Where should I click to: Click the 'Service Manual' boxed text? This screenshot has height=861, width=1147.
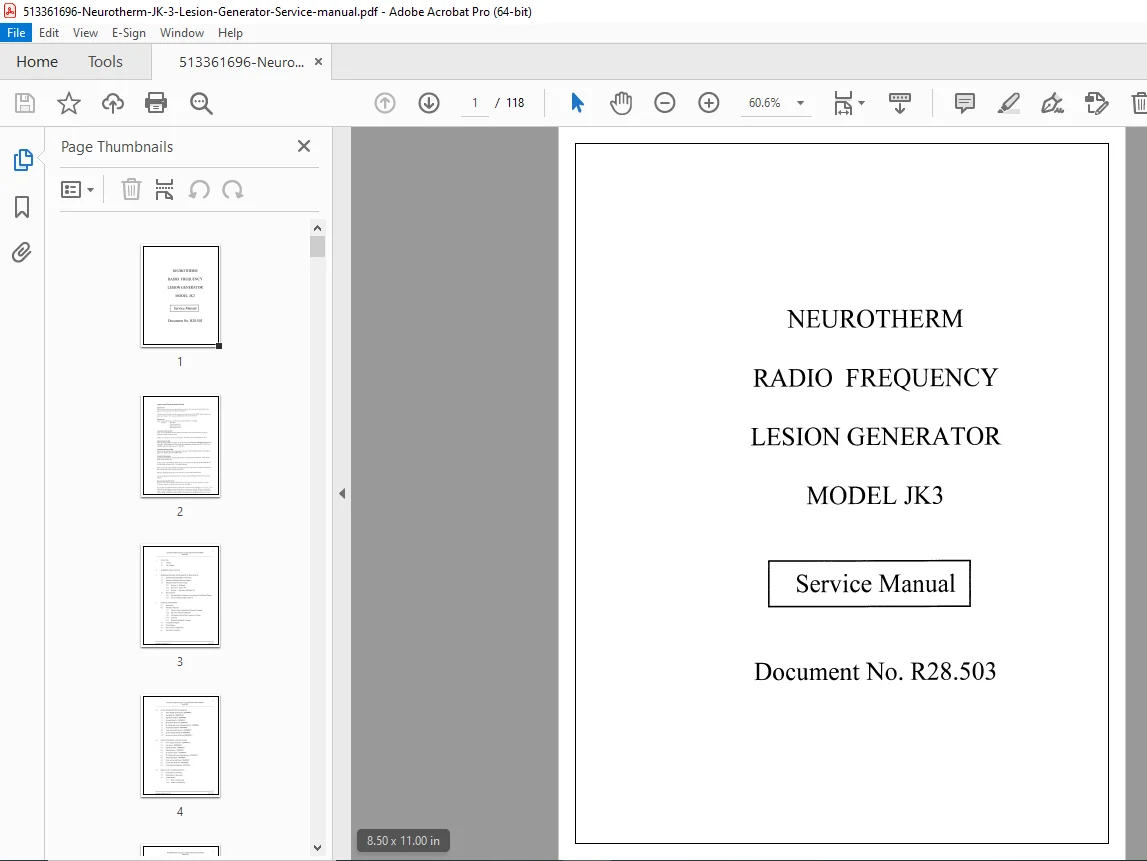pos(869,584)
